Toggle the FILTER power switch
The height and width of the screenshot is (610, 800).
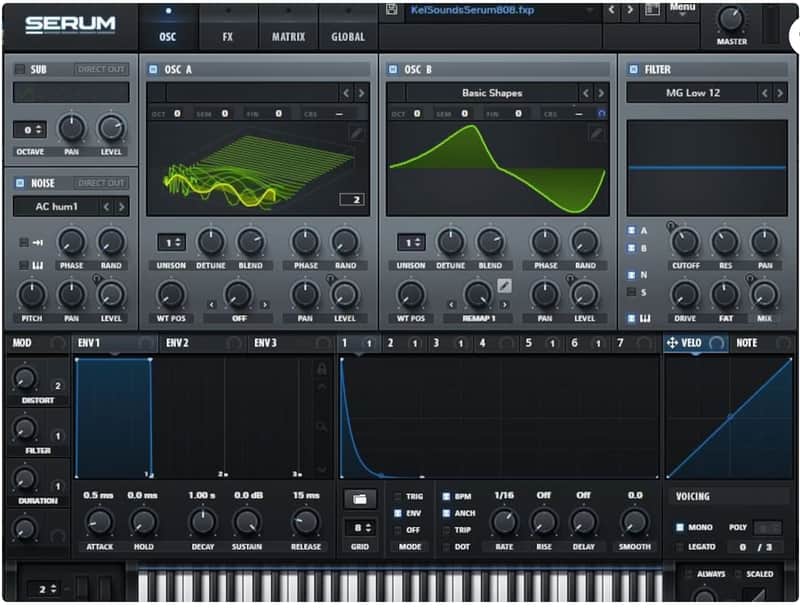[x=633, y=69]
